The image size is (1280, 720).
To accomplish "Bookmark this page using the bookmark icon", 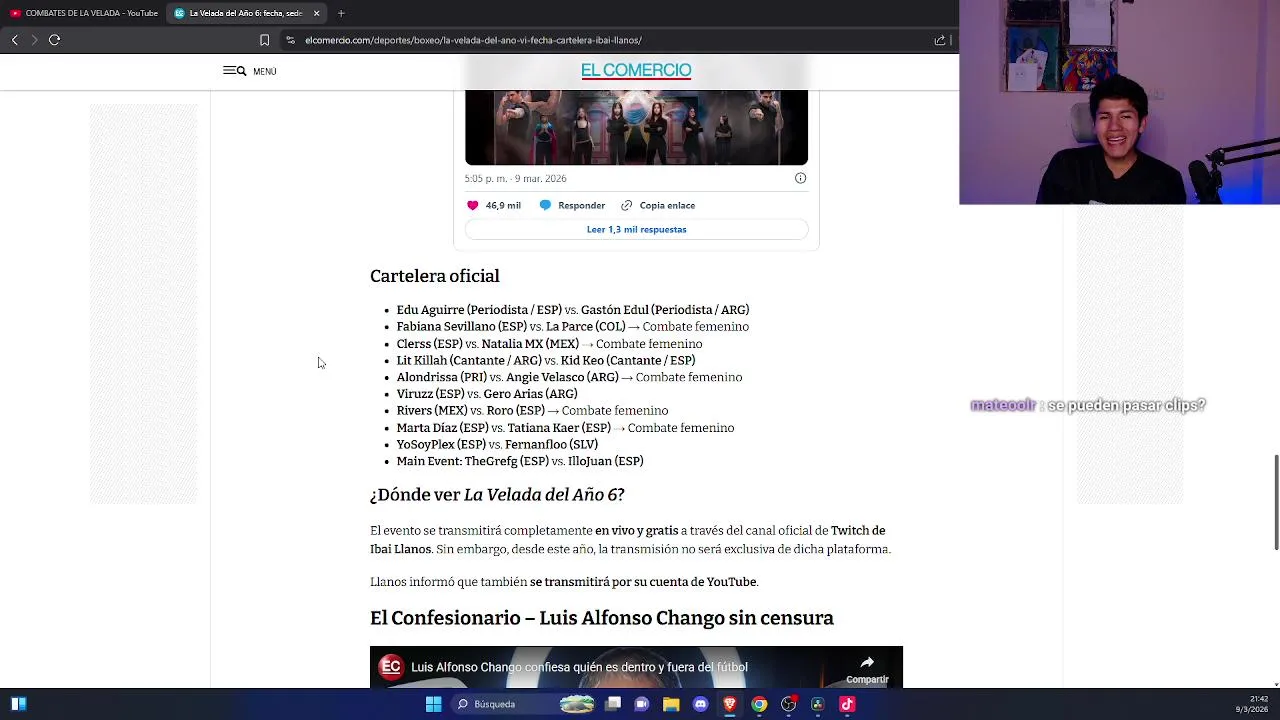I will pyautogui.click(x=264, y=40).
